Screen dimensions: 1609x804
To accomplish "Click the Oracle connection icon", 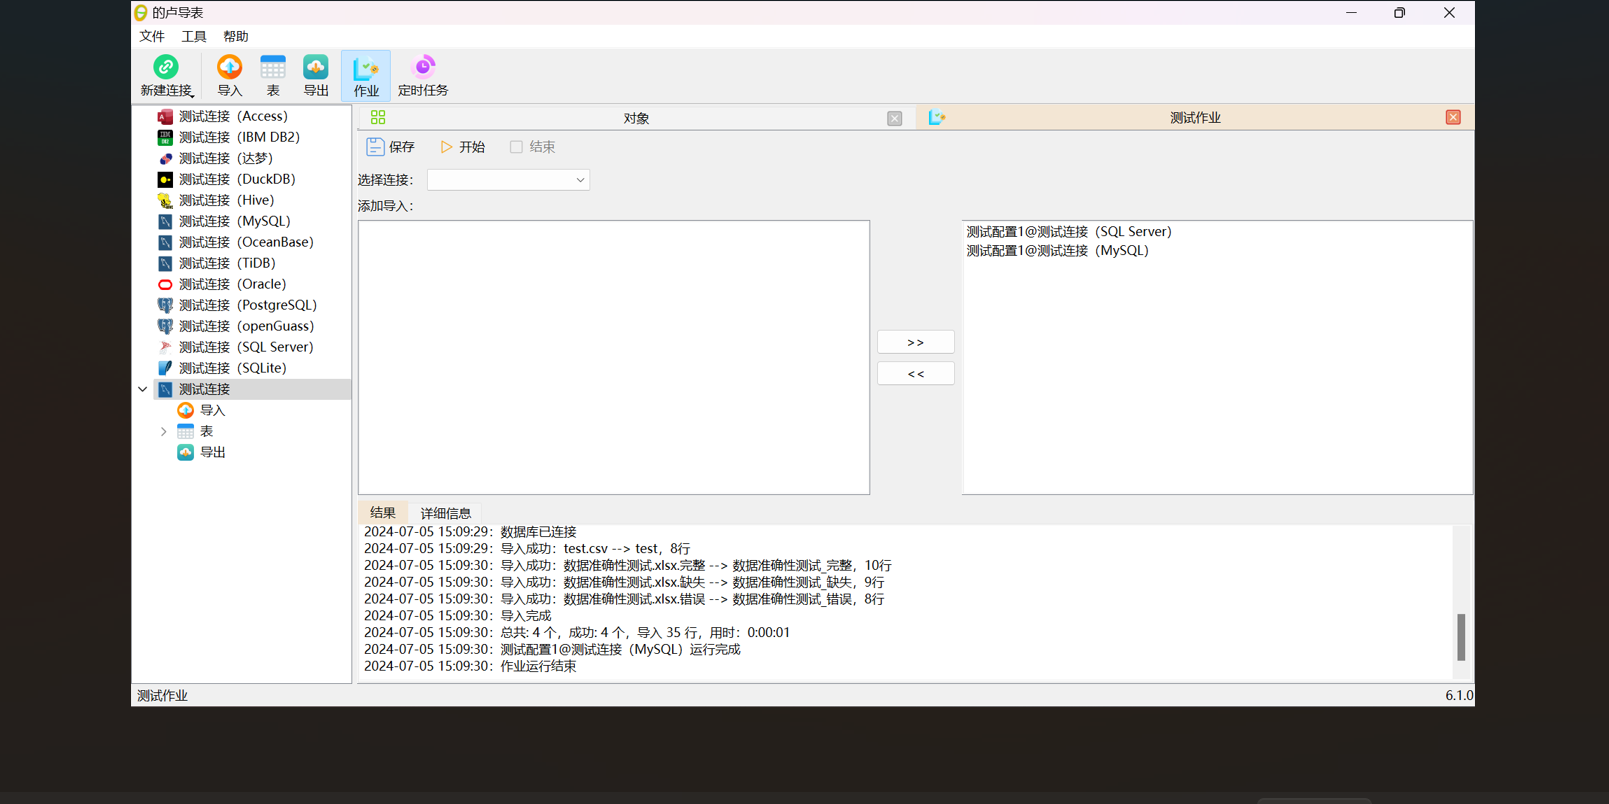I will point(165,284).
